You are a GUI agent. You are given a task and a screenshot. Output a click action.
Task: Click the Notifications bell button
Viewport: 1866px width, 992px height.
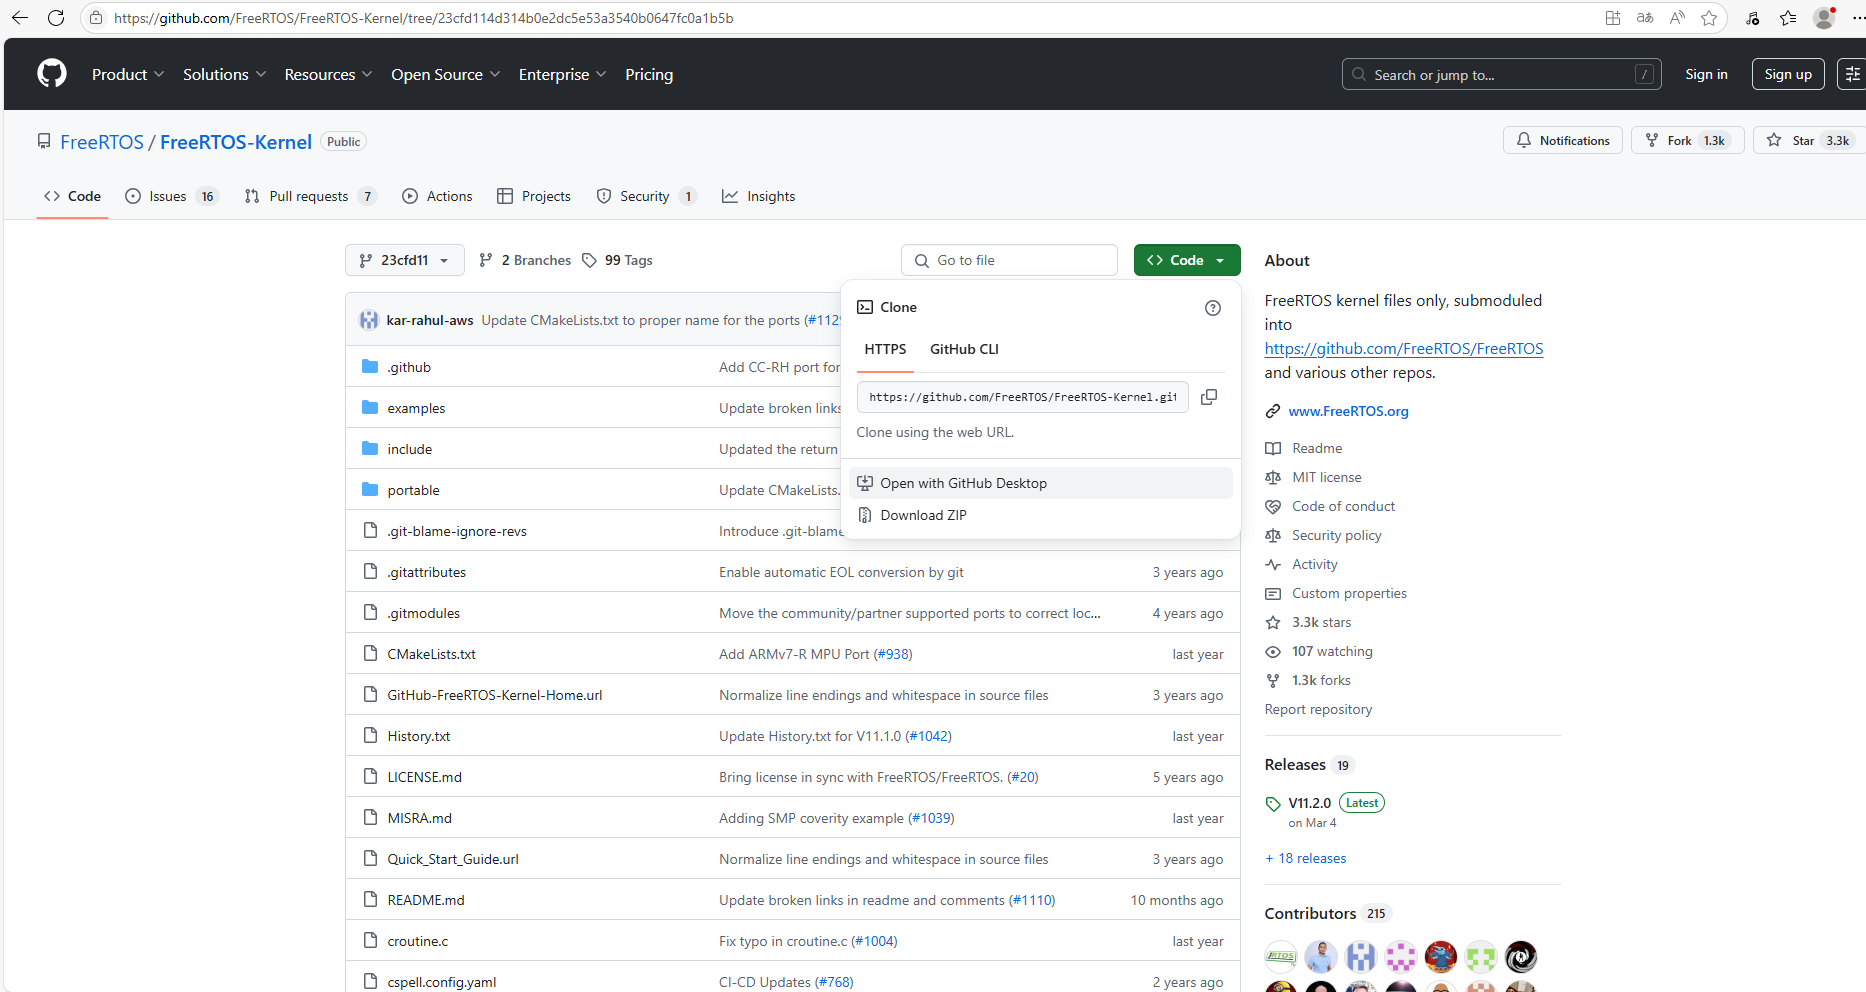[1562, 140]
